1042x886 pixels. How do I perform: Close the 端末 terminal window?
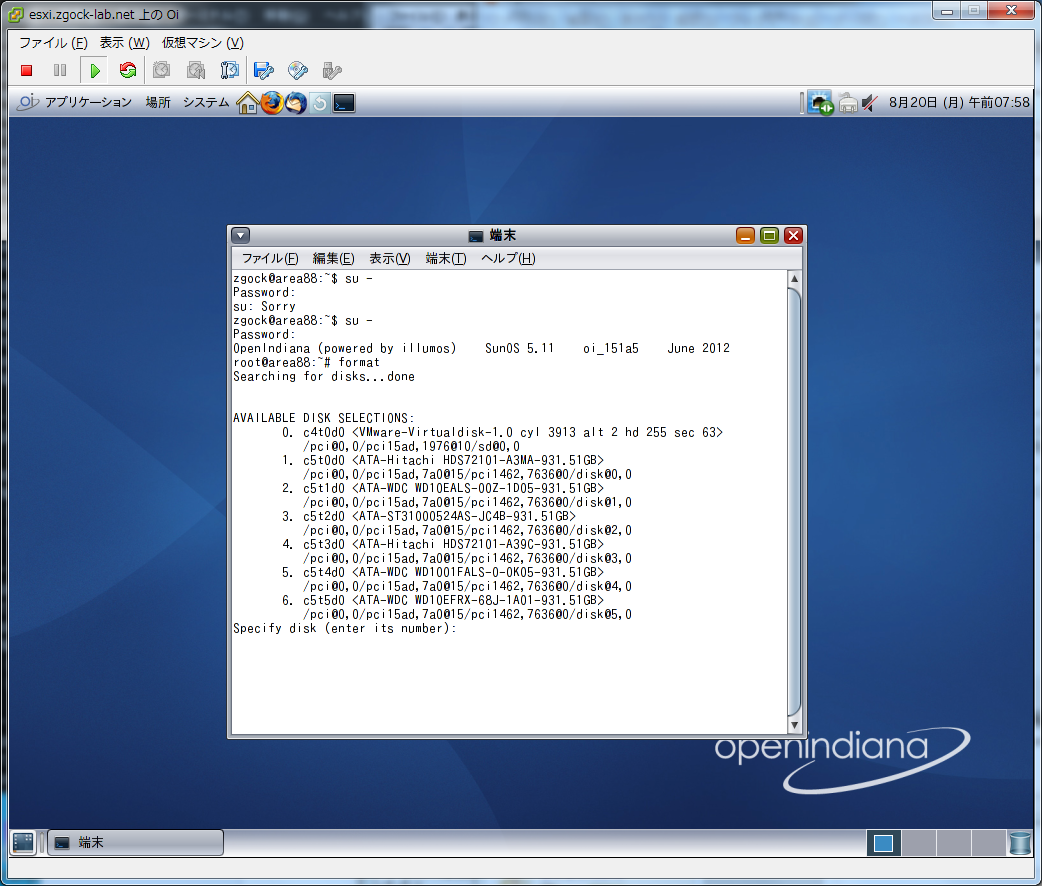pos(793,235)
